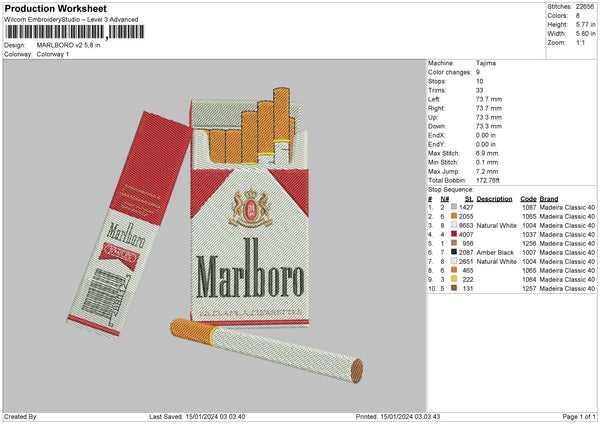Click the Amber Black description

(495, 253)
